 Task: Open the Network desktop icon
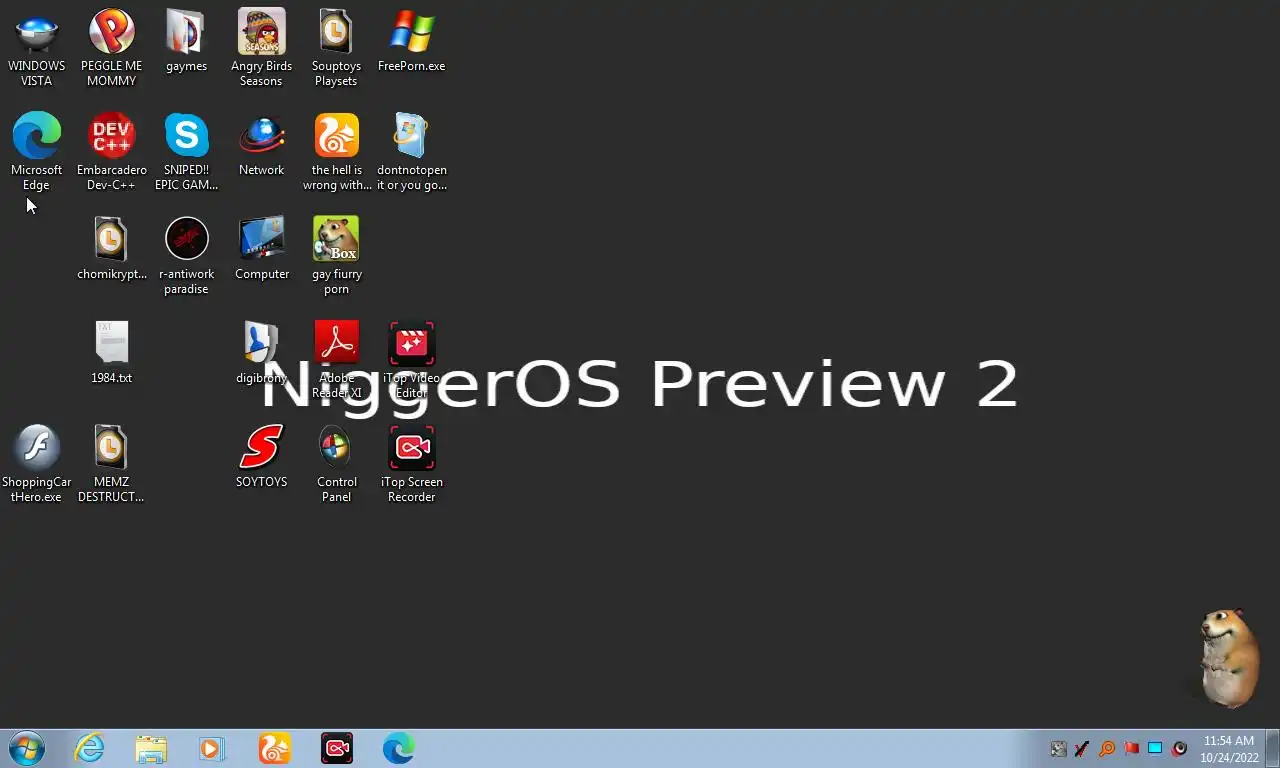tap(261, 145)
